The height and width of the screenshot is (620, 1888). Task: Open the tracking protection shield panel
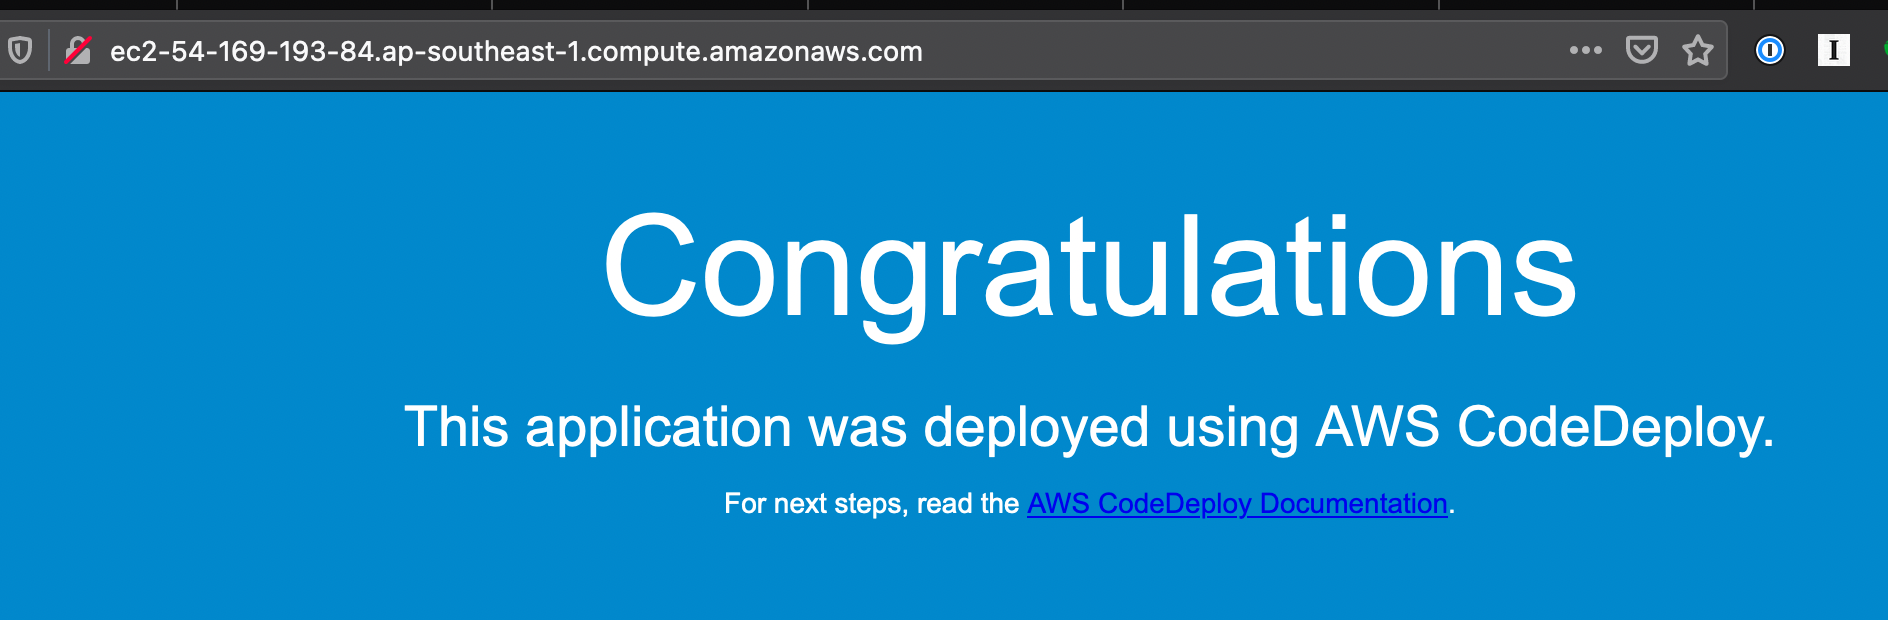20,50
